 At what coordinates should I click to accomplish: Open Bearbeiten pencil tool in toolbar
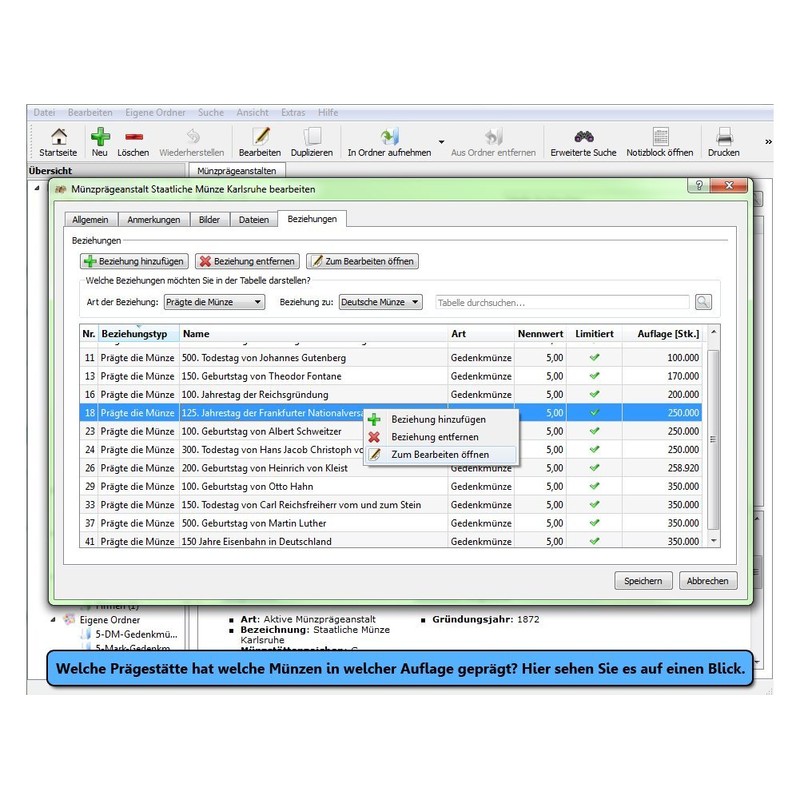coord(260,137)
